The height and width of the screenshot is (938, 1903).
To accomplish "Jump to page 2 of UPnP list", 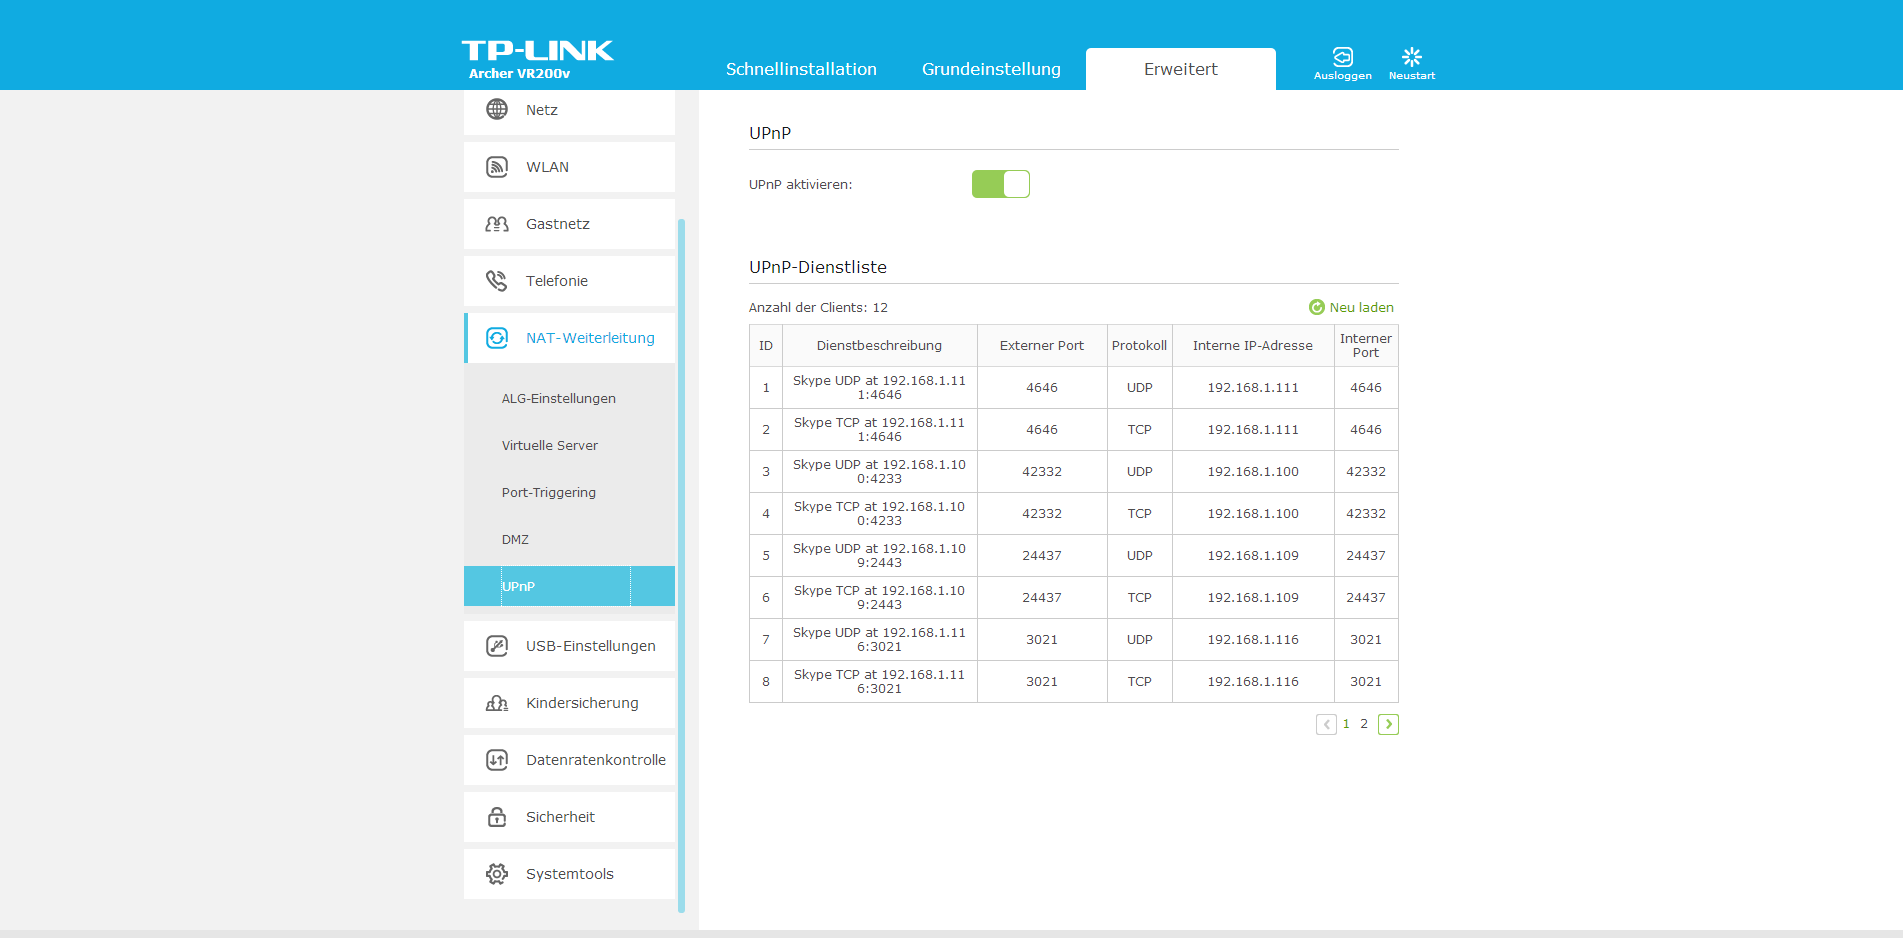I will click(1364, 724).
